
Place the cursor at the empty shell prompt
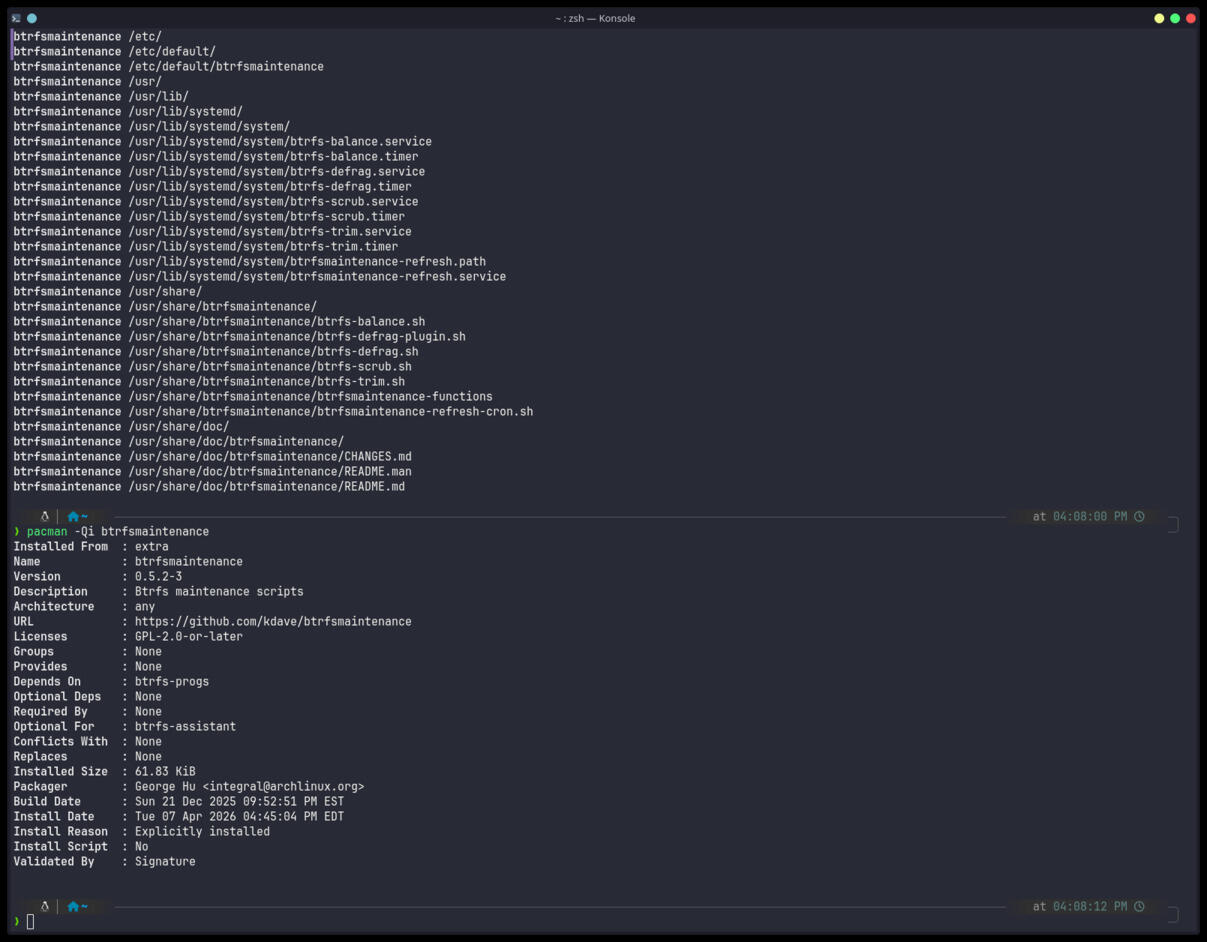pyautogui.click(x=31, y=922)
